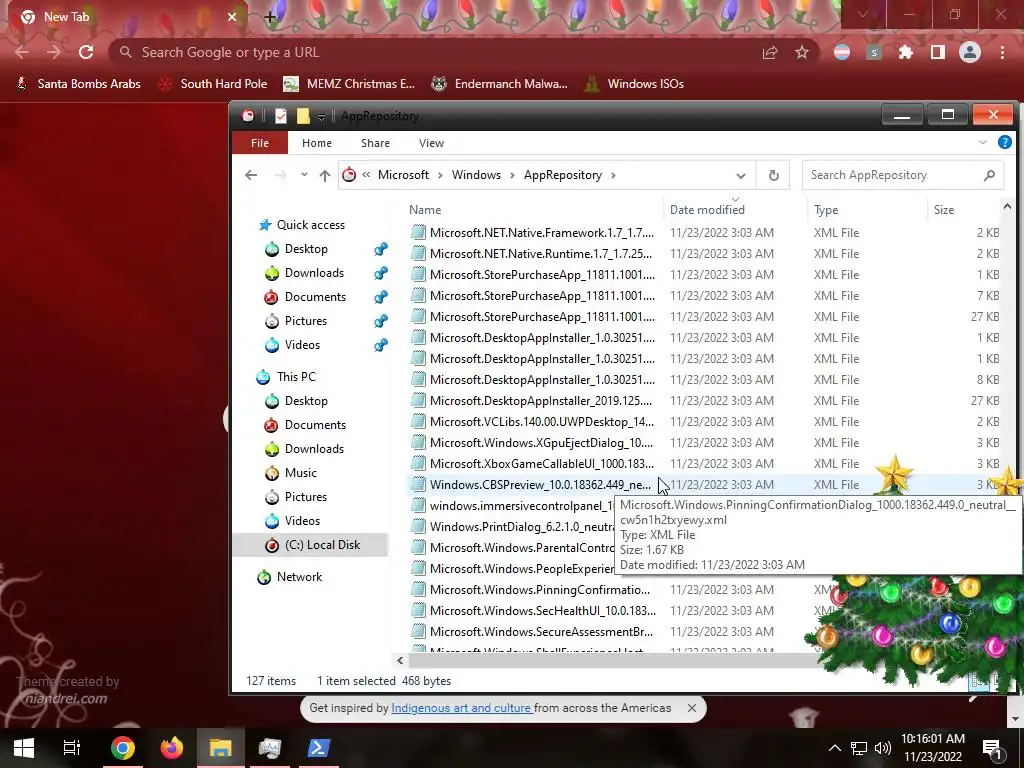Go back in File Explorer
This screenshot has height=768, width=1024.
coord(251,175)
